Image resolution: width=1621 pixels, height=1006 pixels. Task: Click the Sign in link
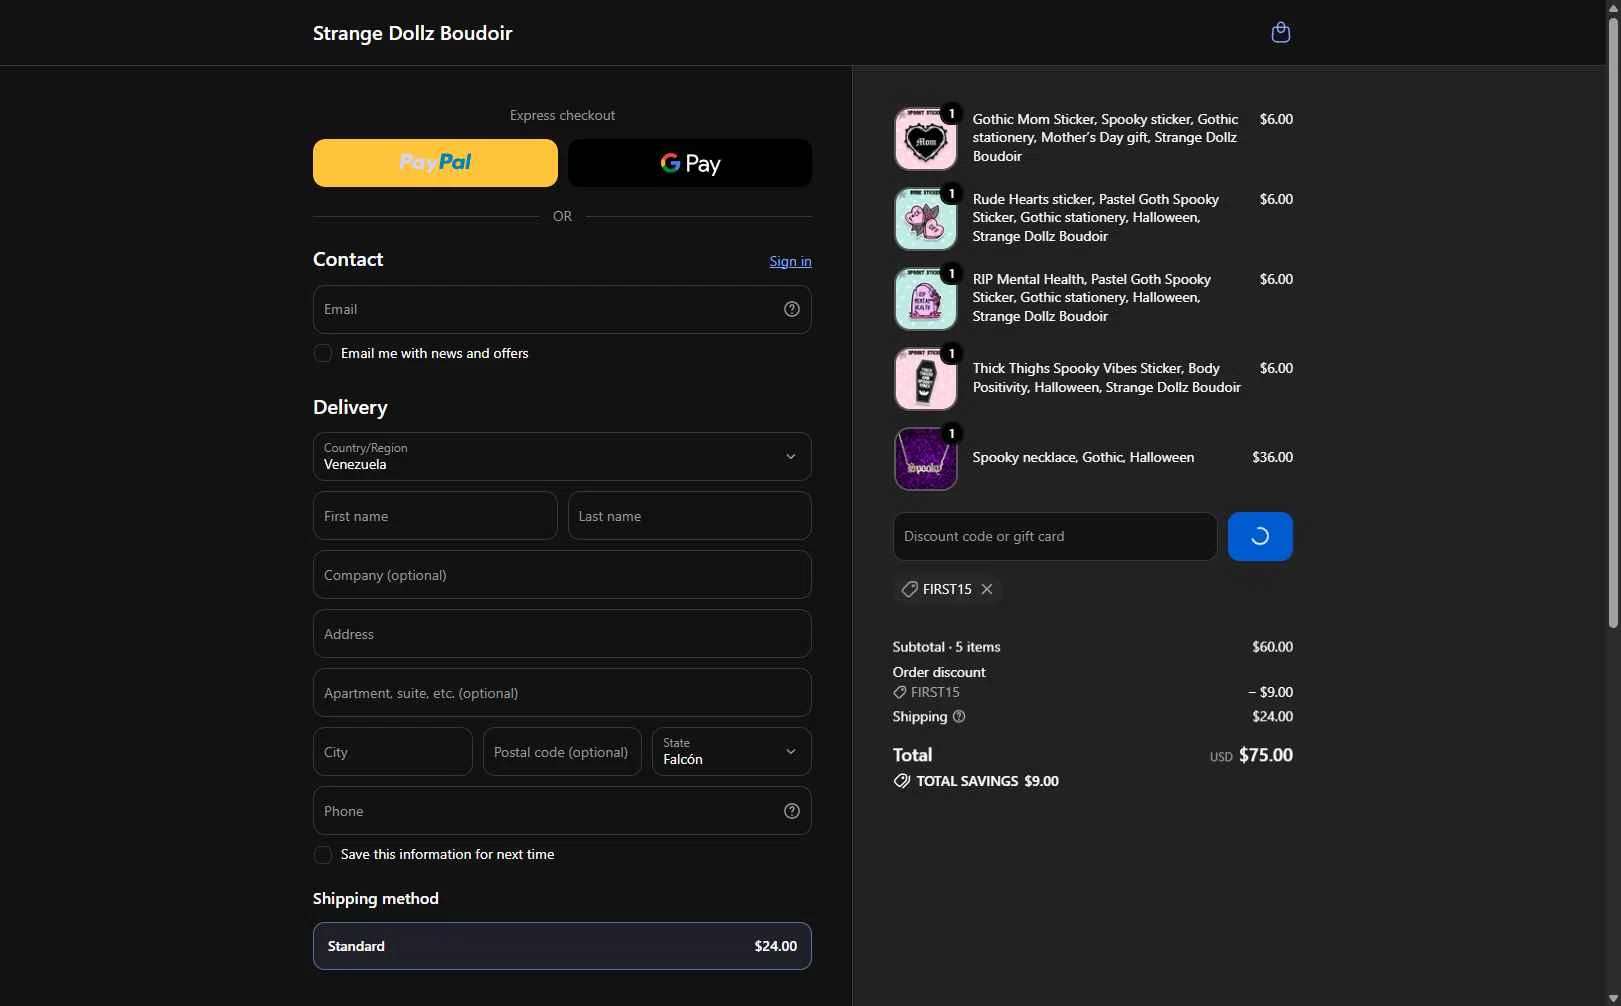(790, 261)
